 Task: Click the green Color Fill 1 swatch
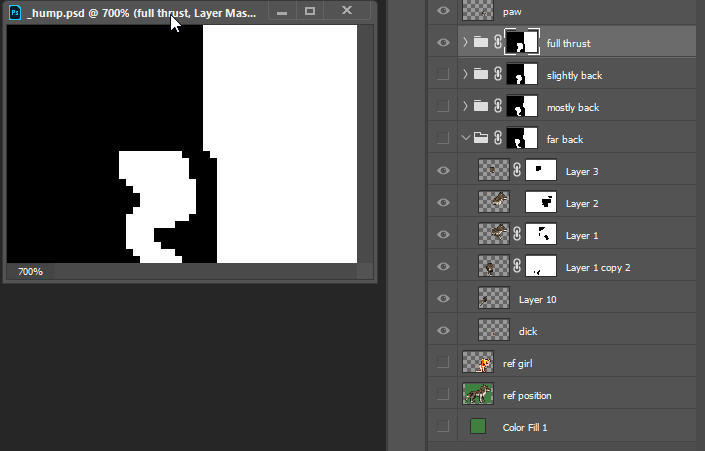tap(478, 427)
